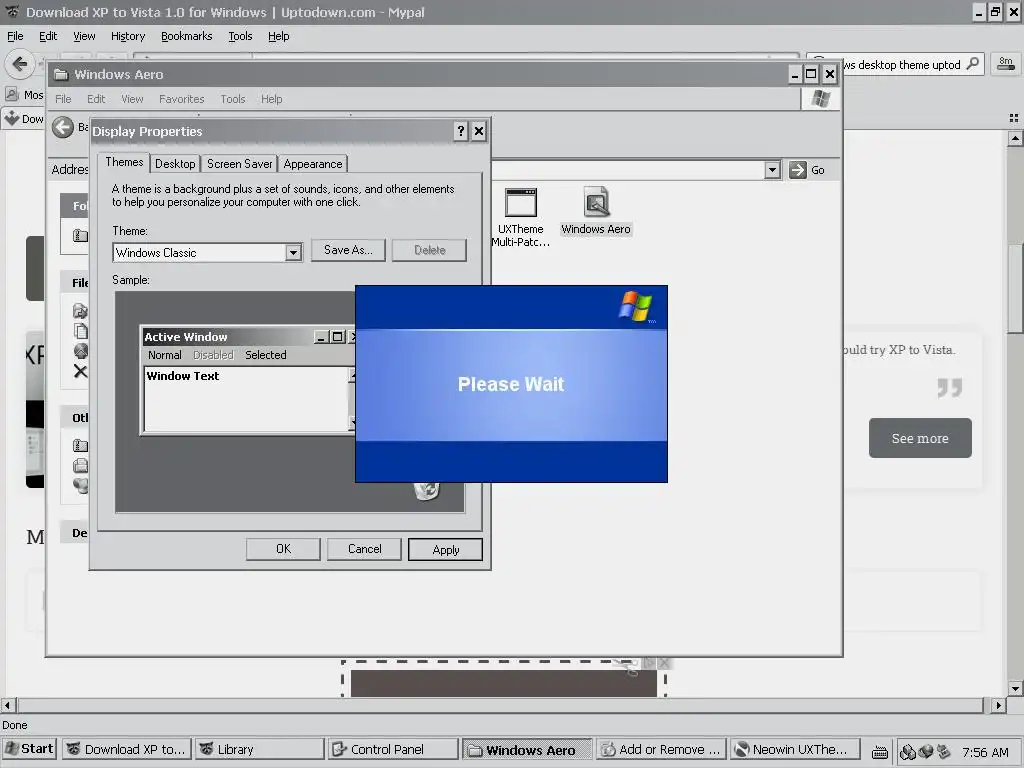1024x768 pixels.
Task: Click the Go arrow icon in address bar
Action: (x=797, y=170)
